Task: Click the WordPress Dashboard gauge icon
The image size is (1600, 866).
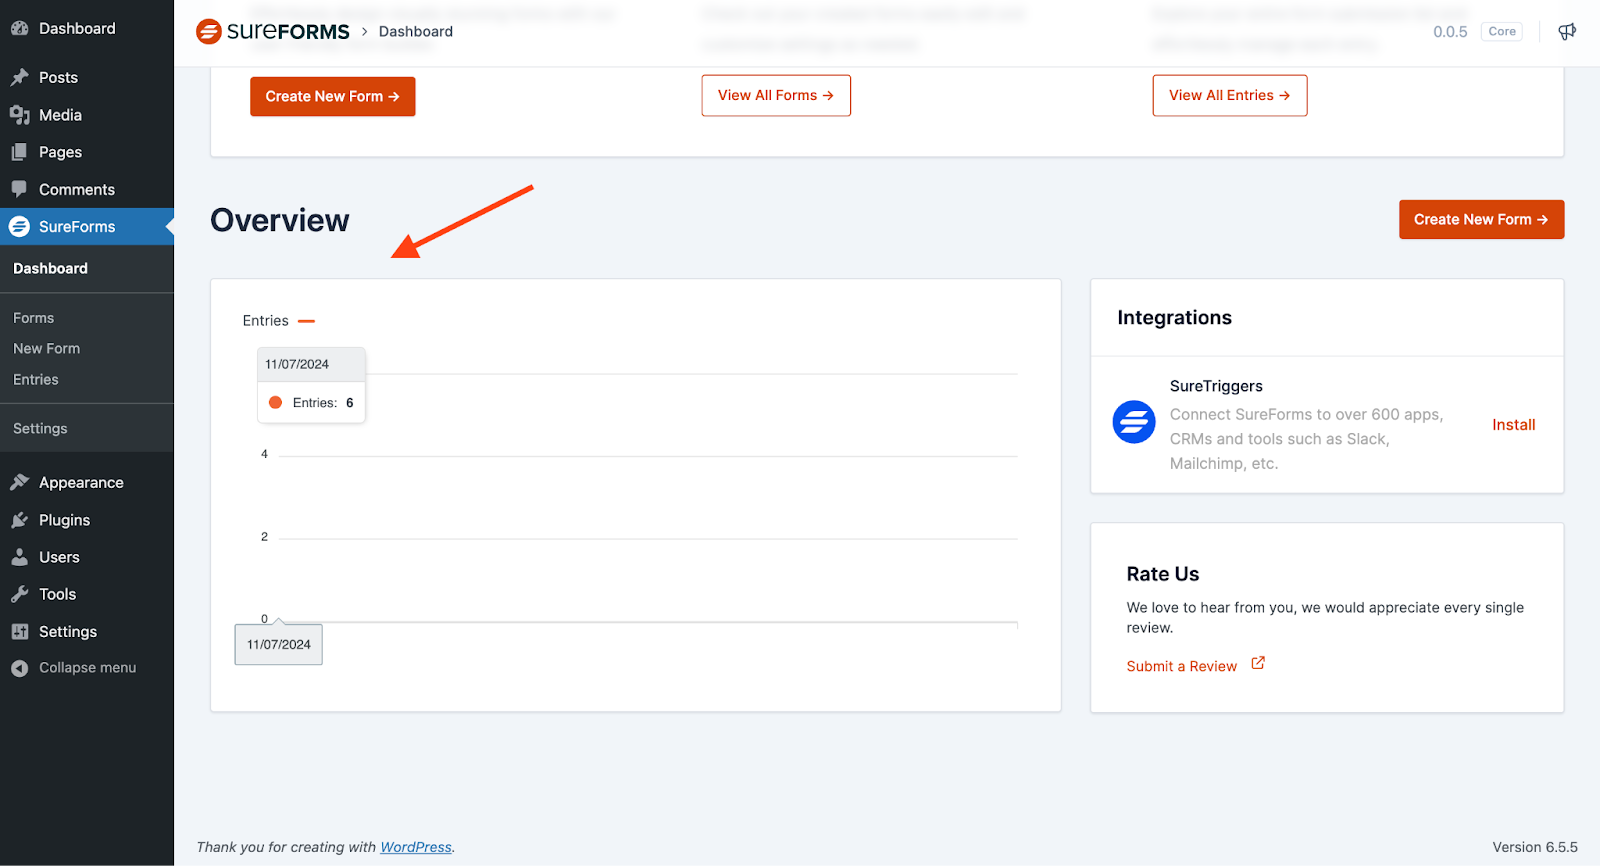Action: 19,28
